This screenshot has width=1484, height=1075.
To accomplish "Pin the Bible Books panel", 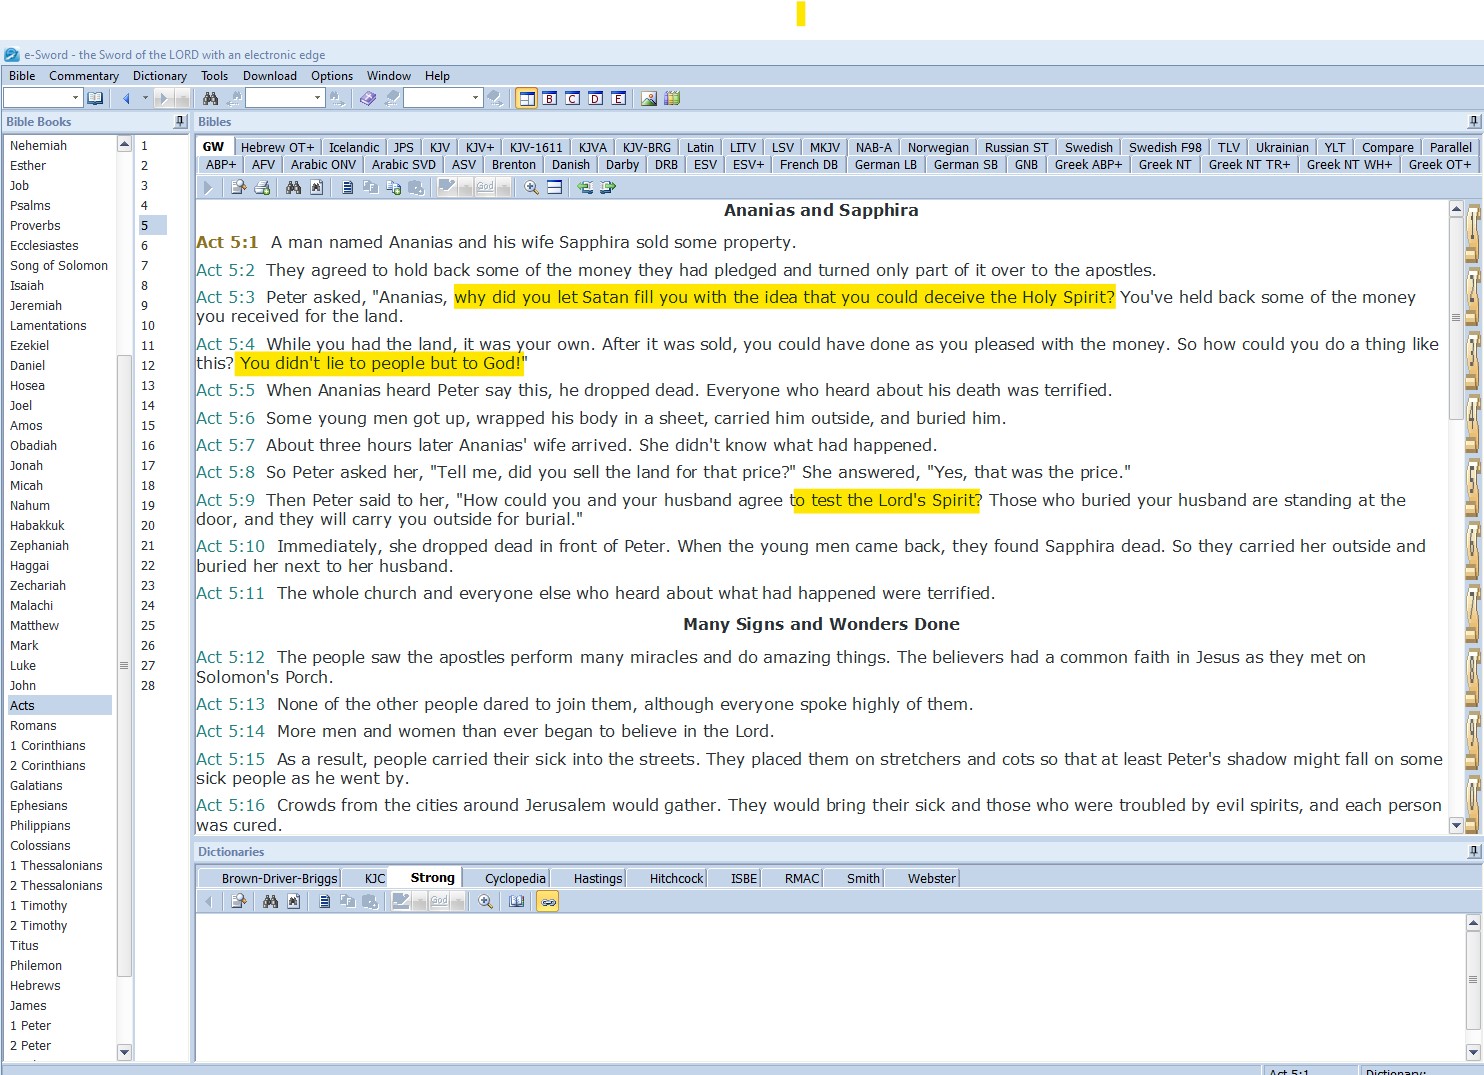I will coord(180,121).
